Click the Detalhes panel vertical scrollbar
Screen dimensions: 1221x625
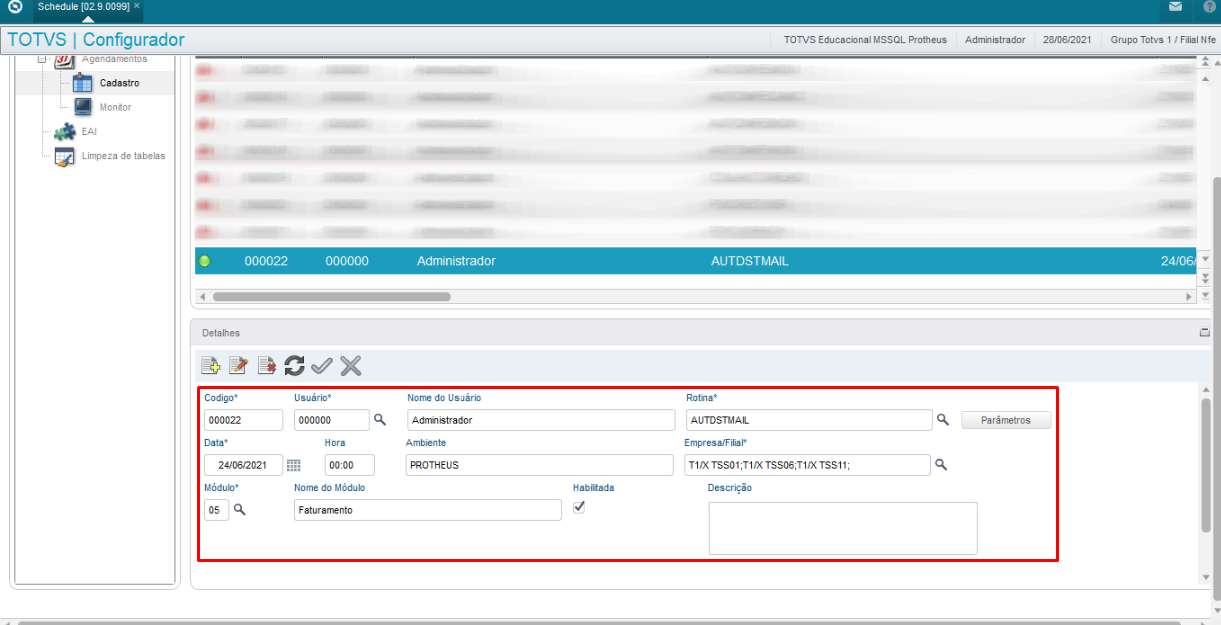pyautogui.click(x=1205, y=465)
